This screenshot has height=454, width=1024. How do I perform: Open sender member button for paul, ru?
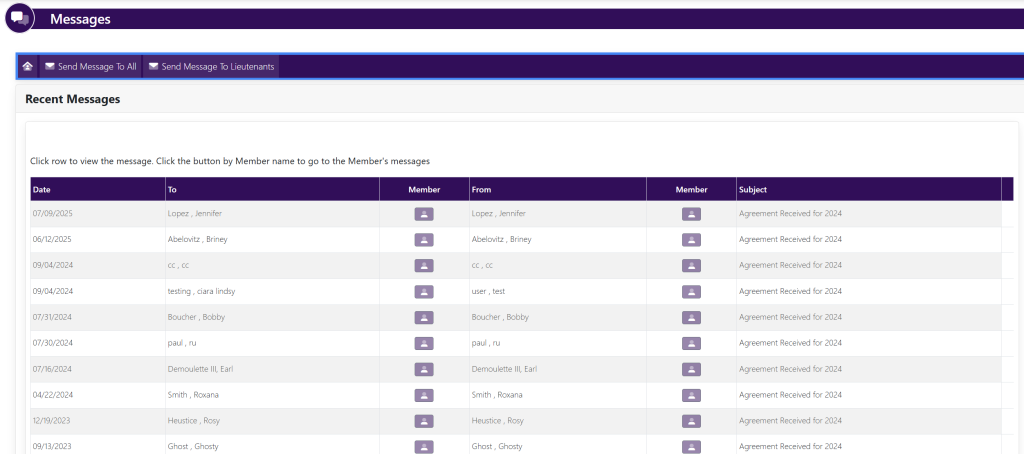click(x=691, y=343)
